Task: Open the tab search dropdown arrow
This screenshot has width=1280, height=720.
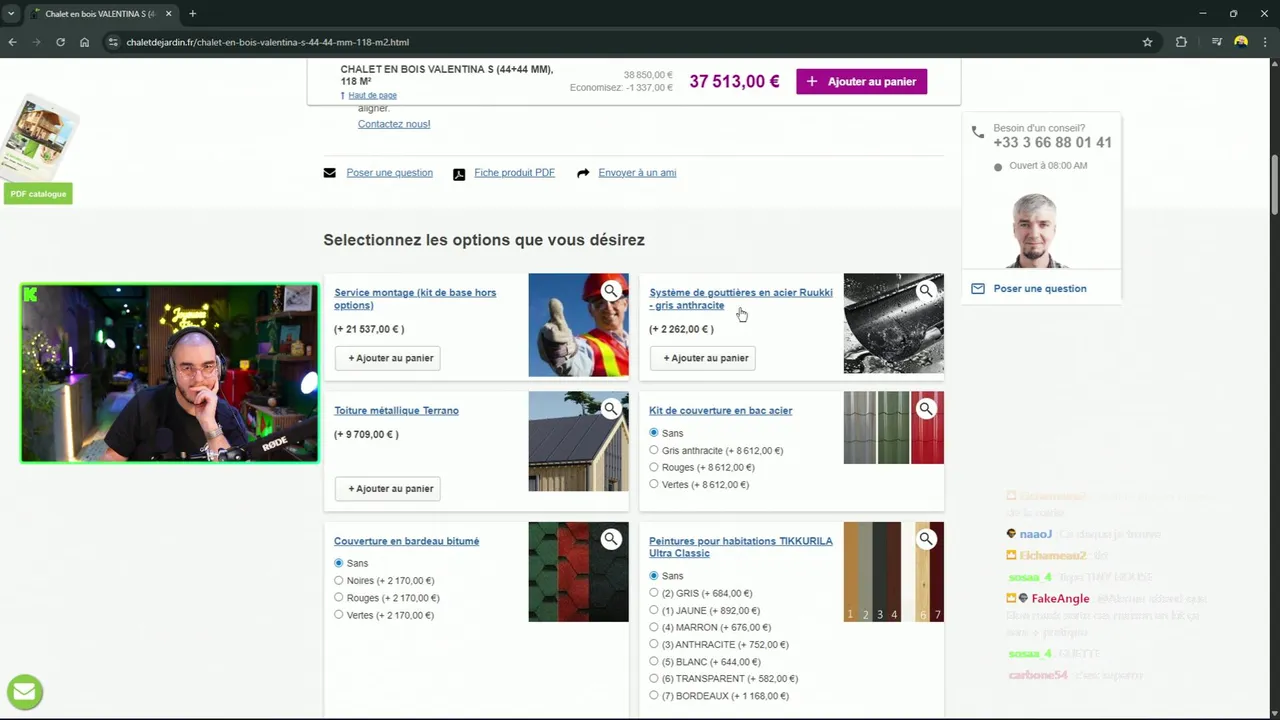Action: click(11, 14)
